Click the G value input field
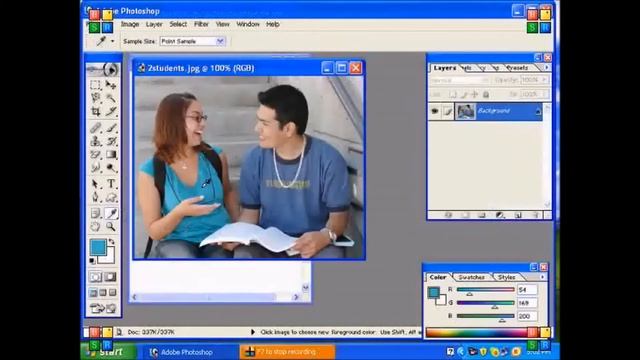The width and height of the screenshot is (640, 360). coord(527,303)
